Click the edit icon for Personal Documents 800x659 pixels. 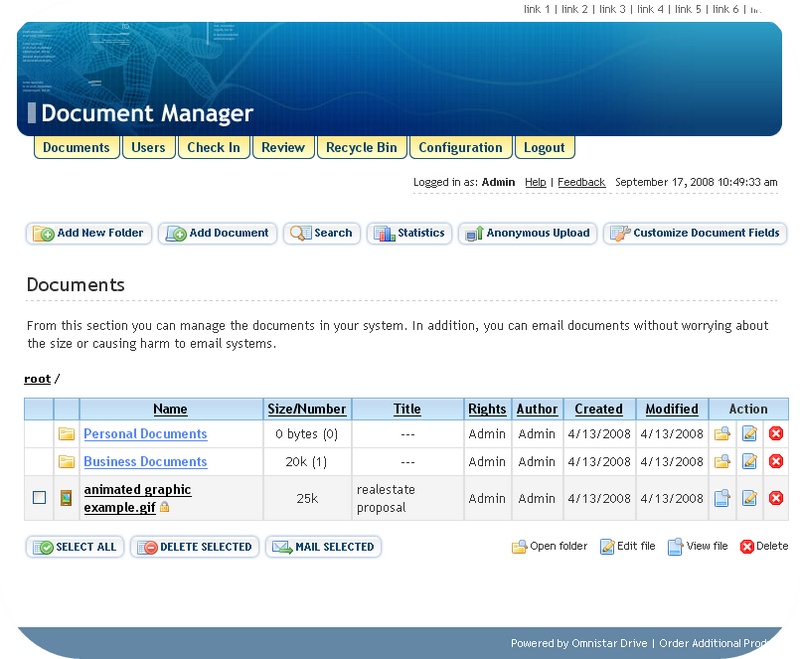coord(749,434)
